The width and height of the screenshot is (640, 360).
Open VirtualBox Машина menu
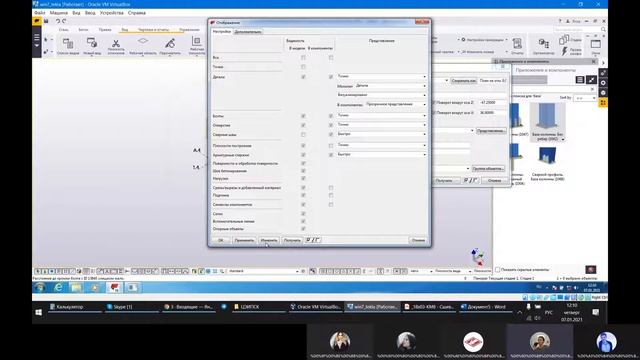pos(59,13)
